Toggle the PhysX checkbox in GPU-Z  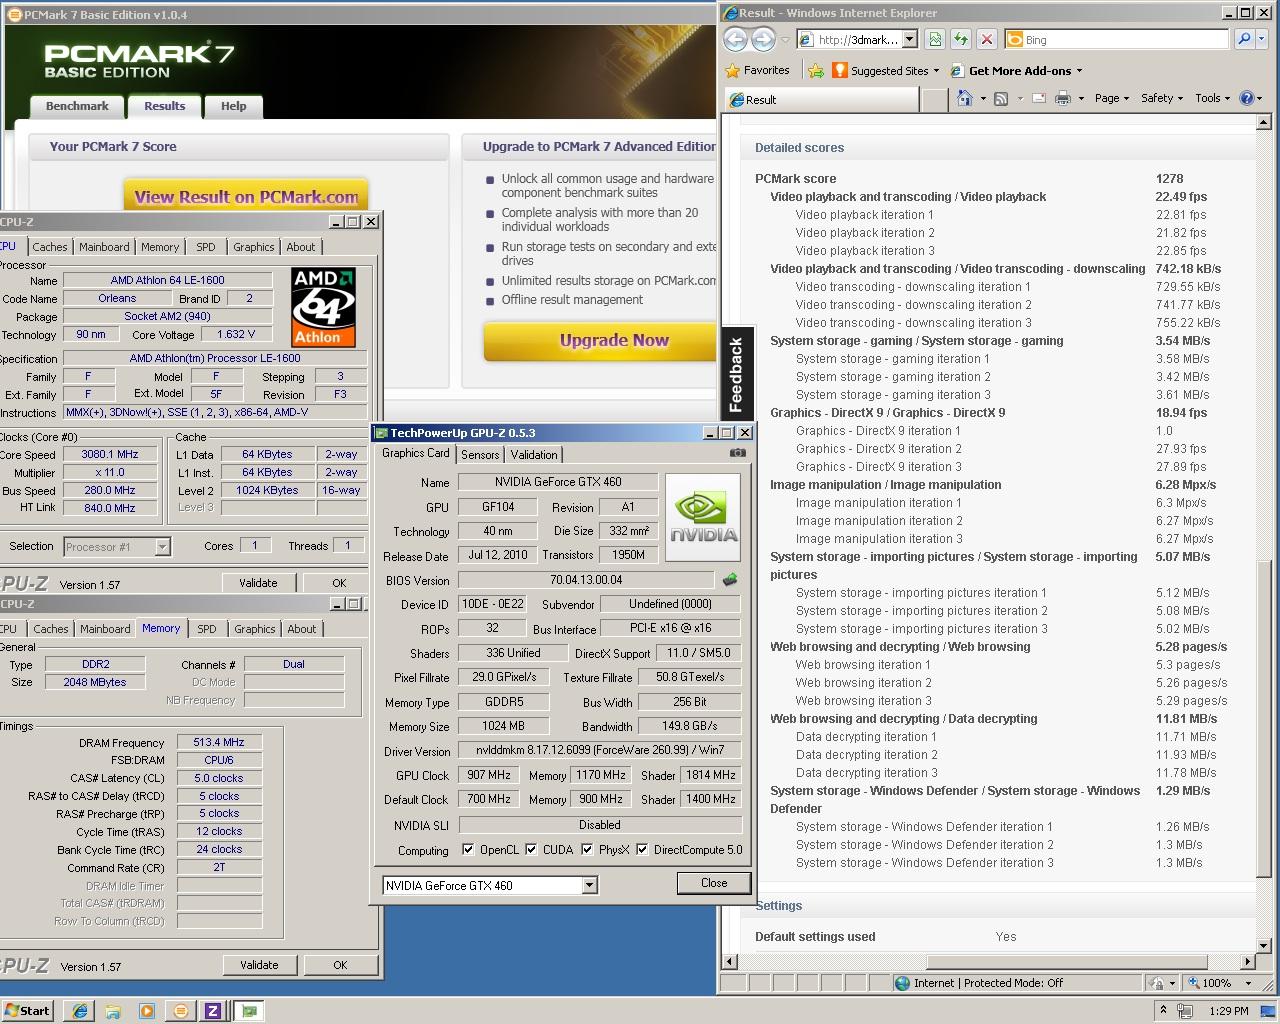[x=587, y=850]
